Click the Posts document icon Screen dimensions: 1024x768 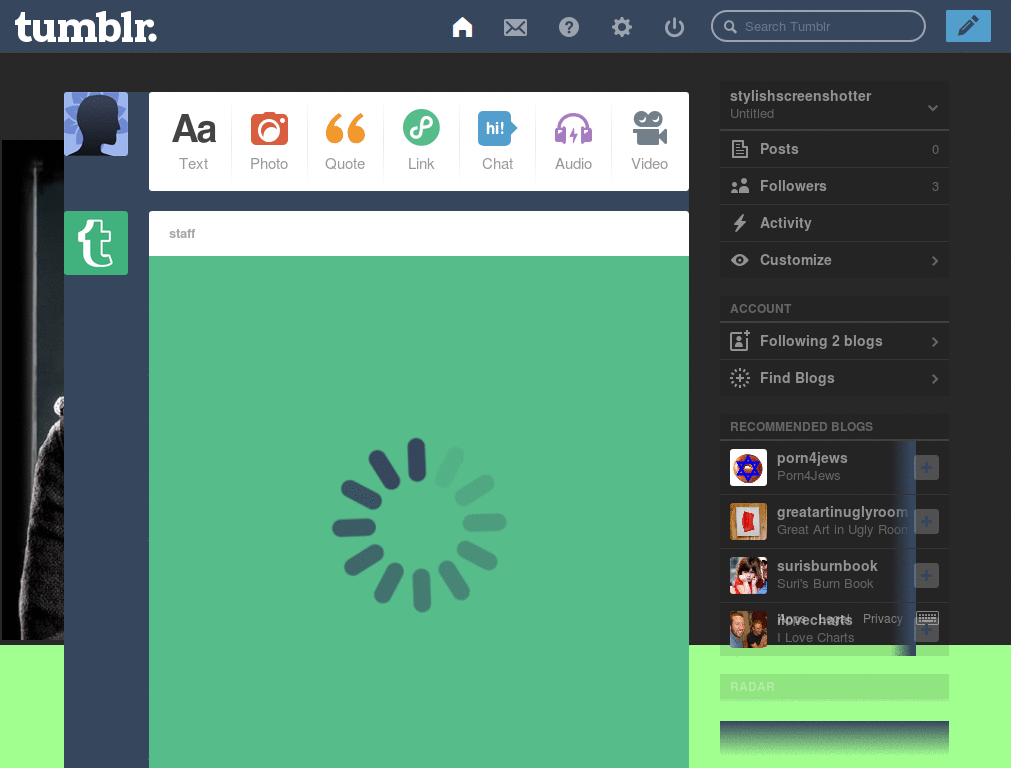click(x=739, y=149)
